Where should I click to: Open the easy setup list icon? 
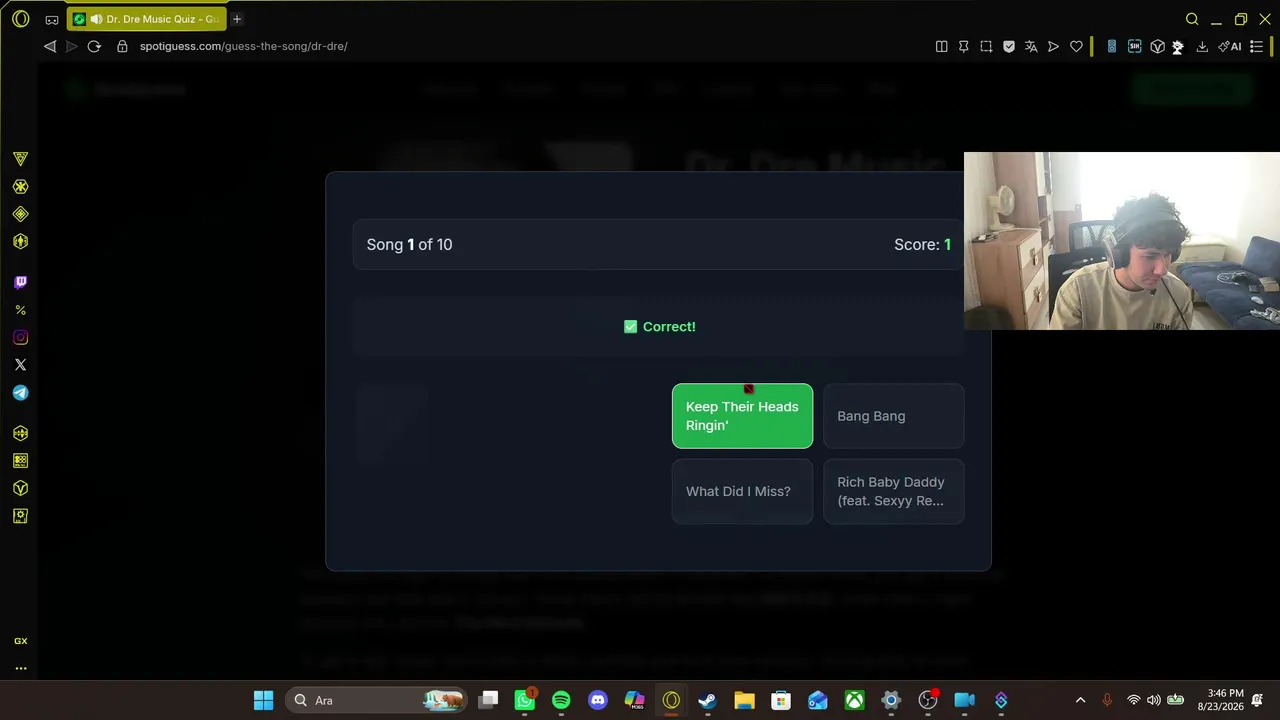pos(1257,46)
